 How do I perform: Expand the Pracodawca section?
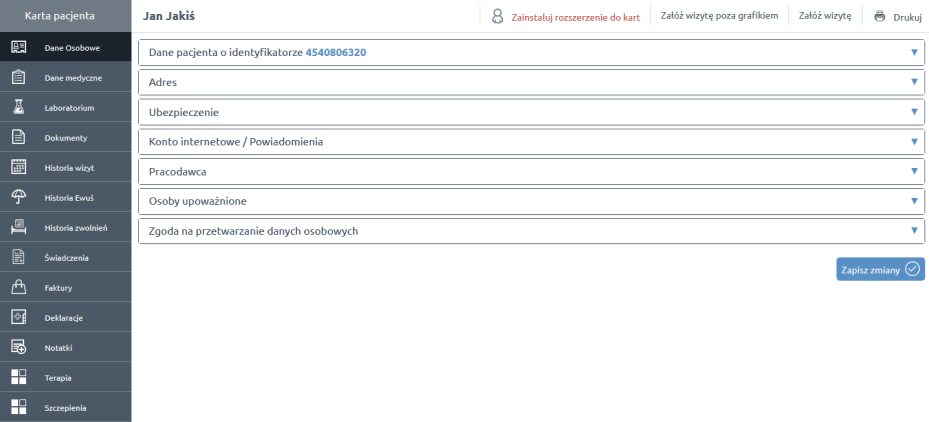point(914,172)
